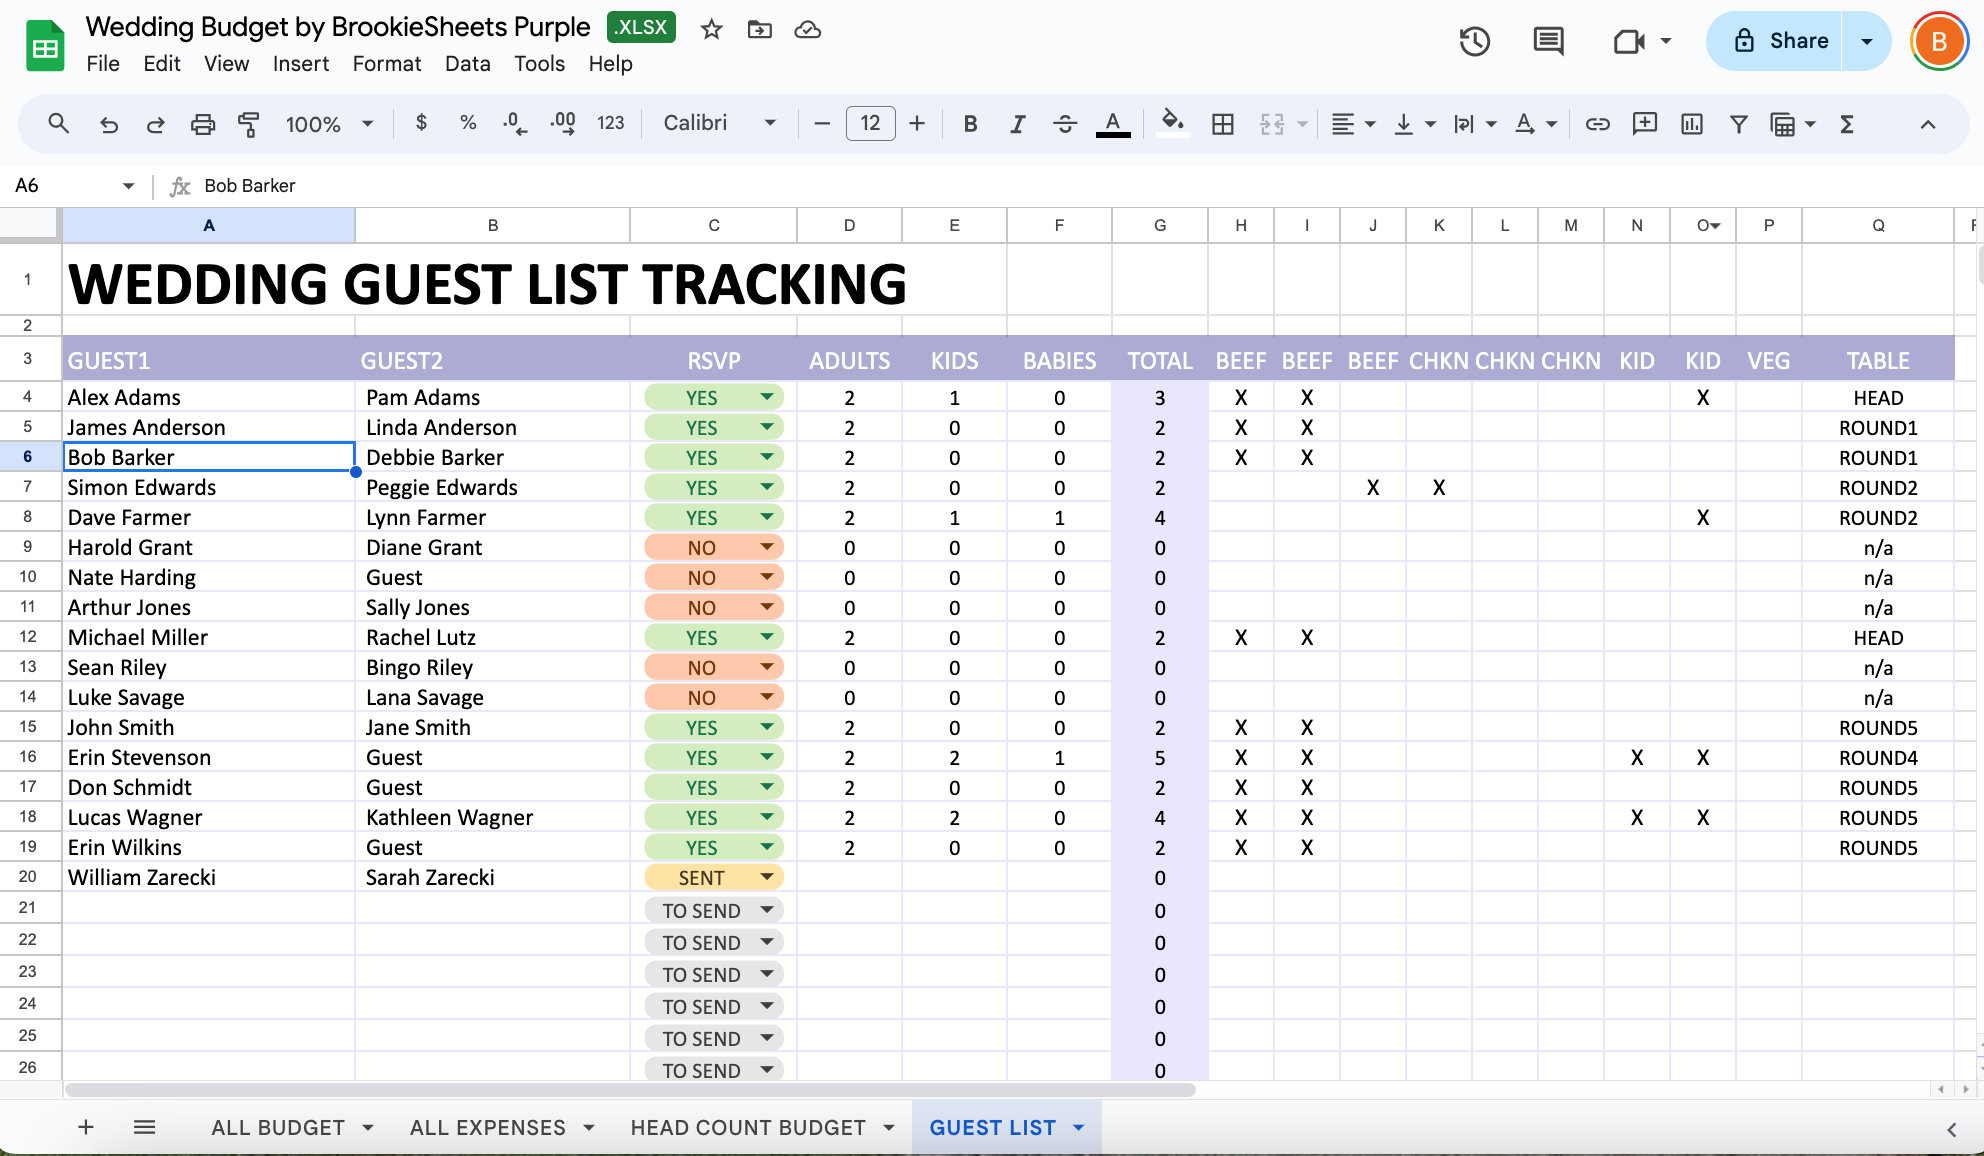Open the Format menu
1984x1156 pixels.
click(386, 64)
